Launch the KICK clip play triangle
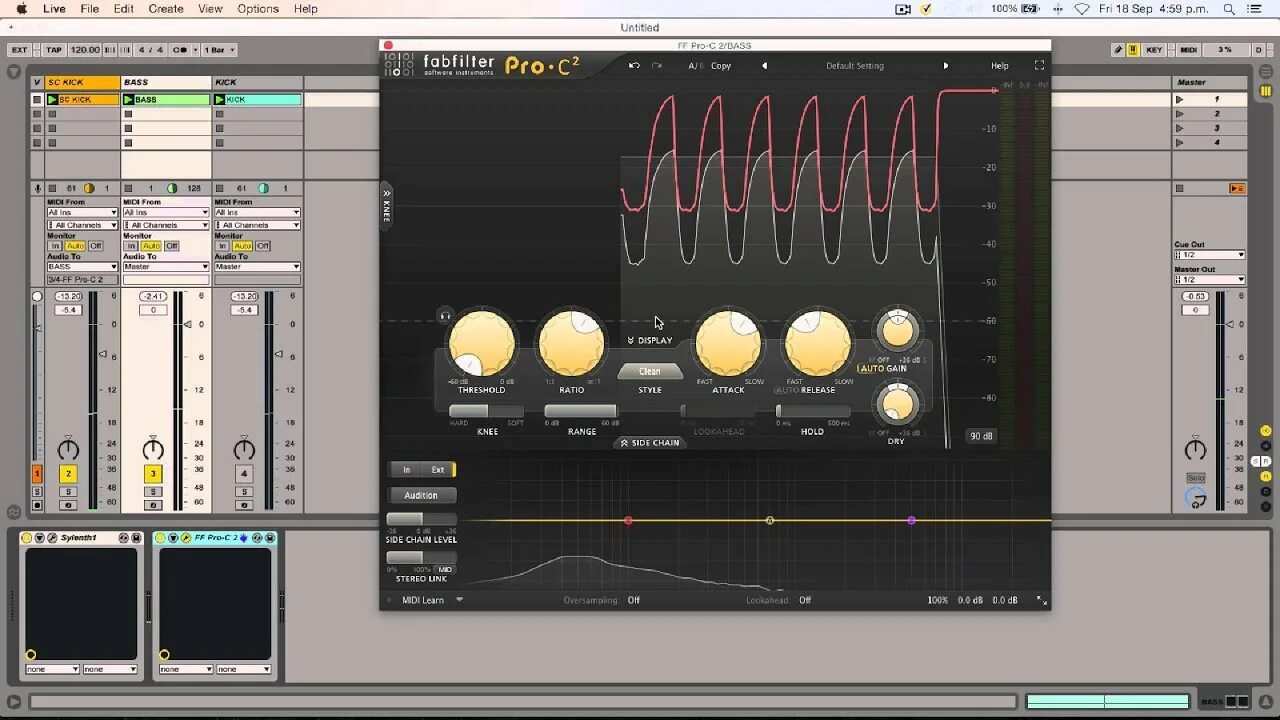This screenshot has width=1280, height=720. (x=219, y=100)
